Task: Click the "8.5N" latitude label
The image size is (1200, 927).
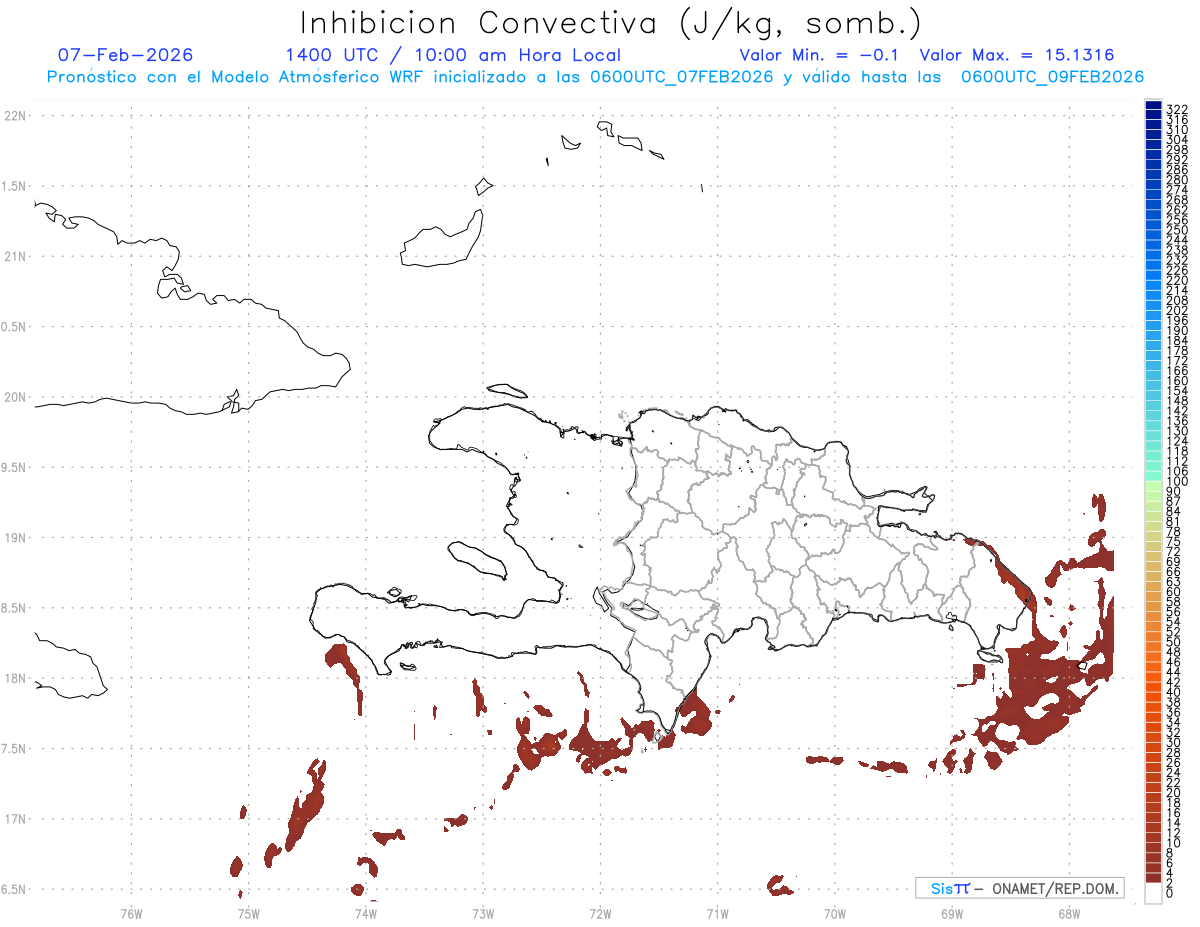Action: (x=14, y=608)
